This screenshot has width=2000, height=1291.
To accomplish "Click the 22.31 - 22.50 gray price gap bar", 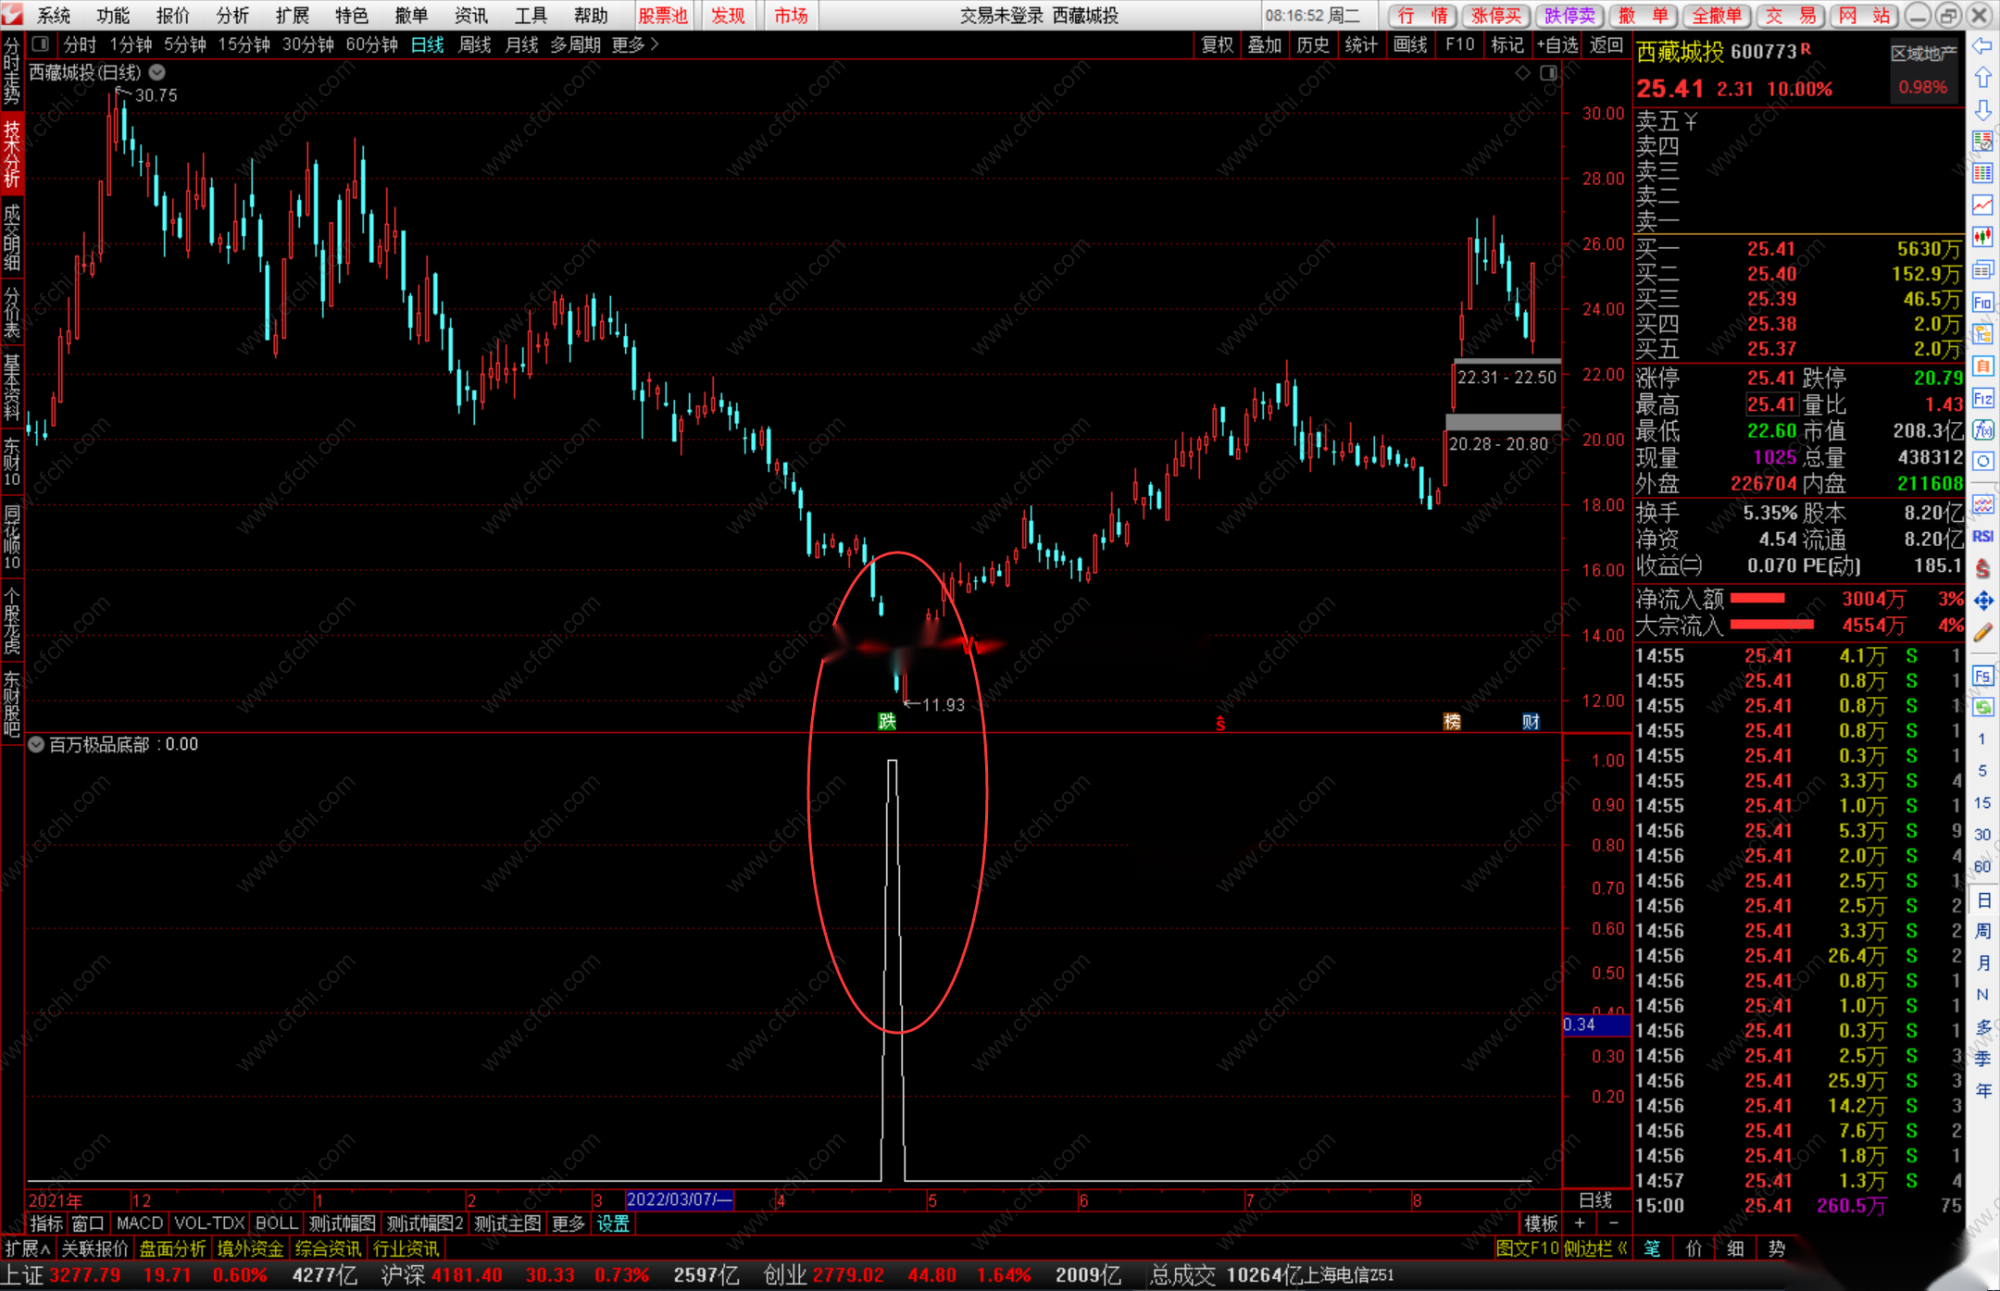I will click(1507, 361).
